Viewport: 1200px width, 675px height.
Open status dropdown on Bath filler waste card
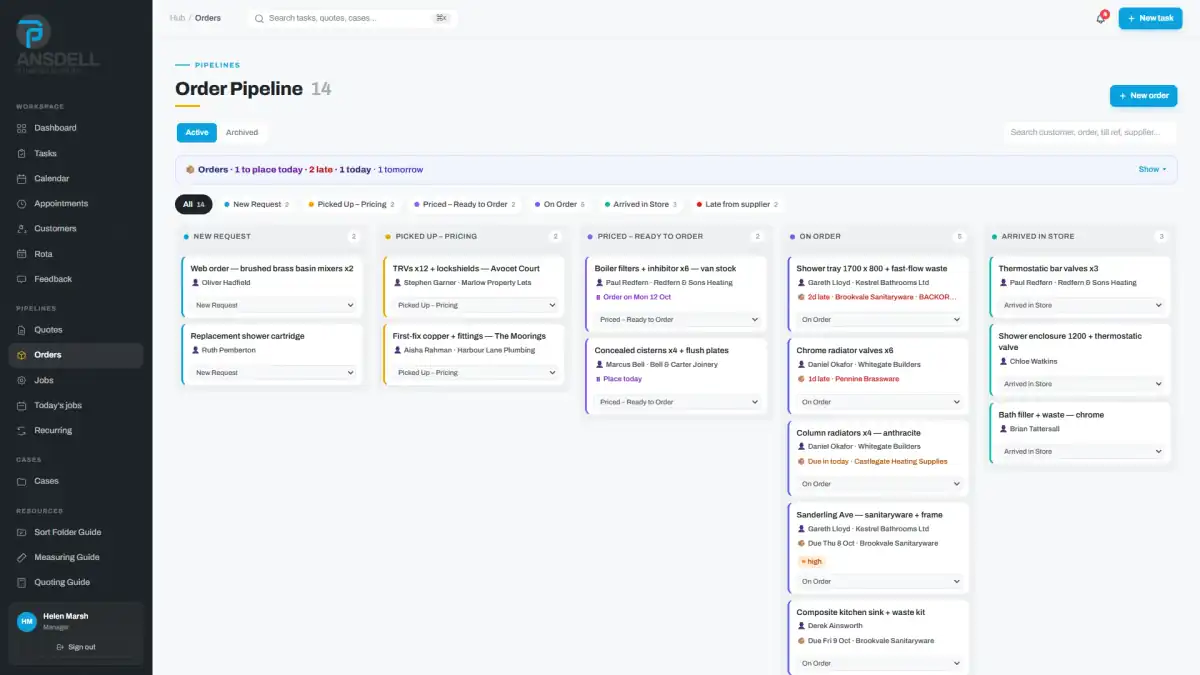click(x=1081, y=451)
